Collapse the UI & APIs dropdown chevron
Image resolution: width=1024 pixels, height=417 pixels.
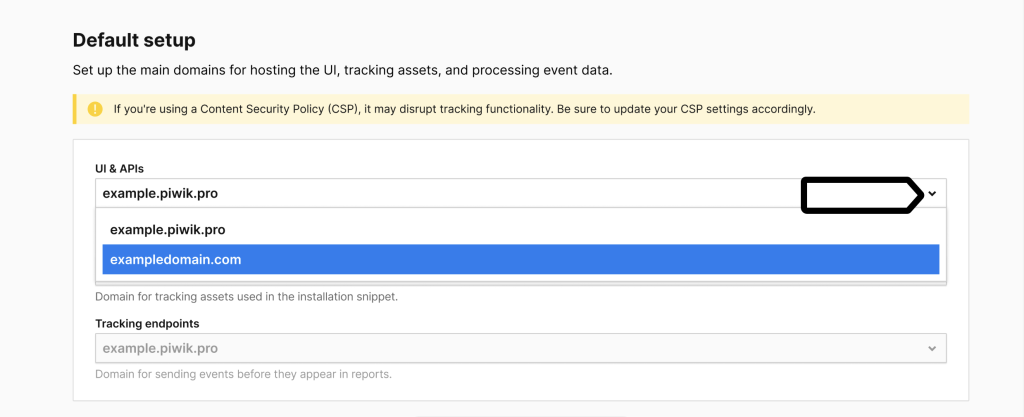click(933, 193)
